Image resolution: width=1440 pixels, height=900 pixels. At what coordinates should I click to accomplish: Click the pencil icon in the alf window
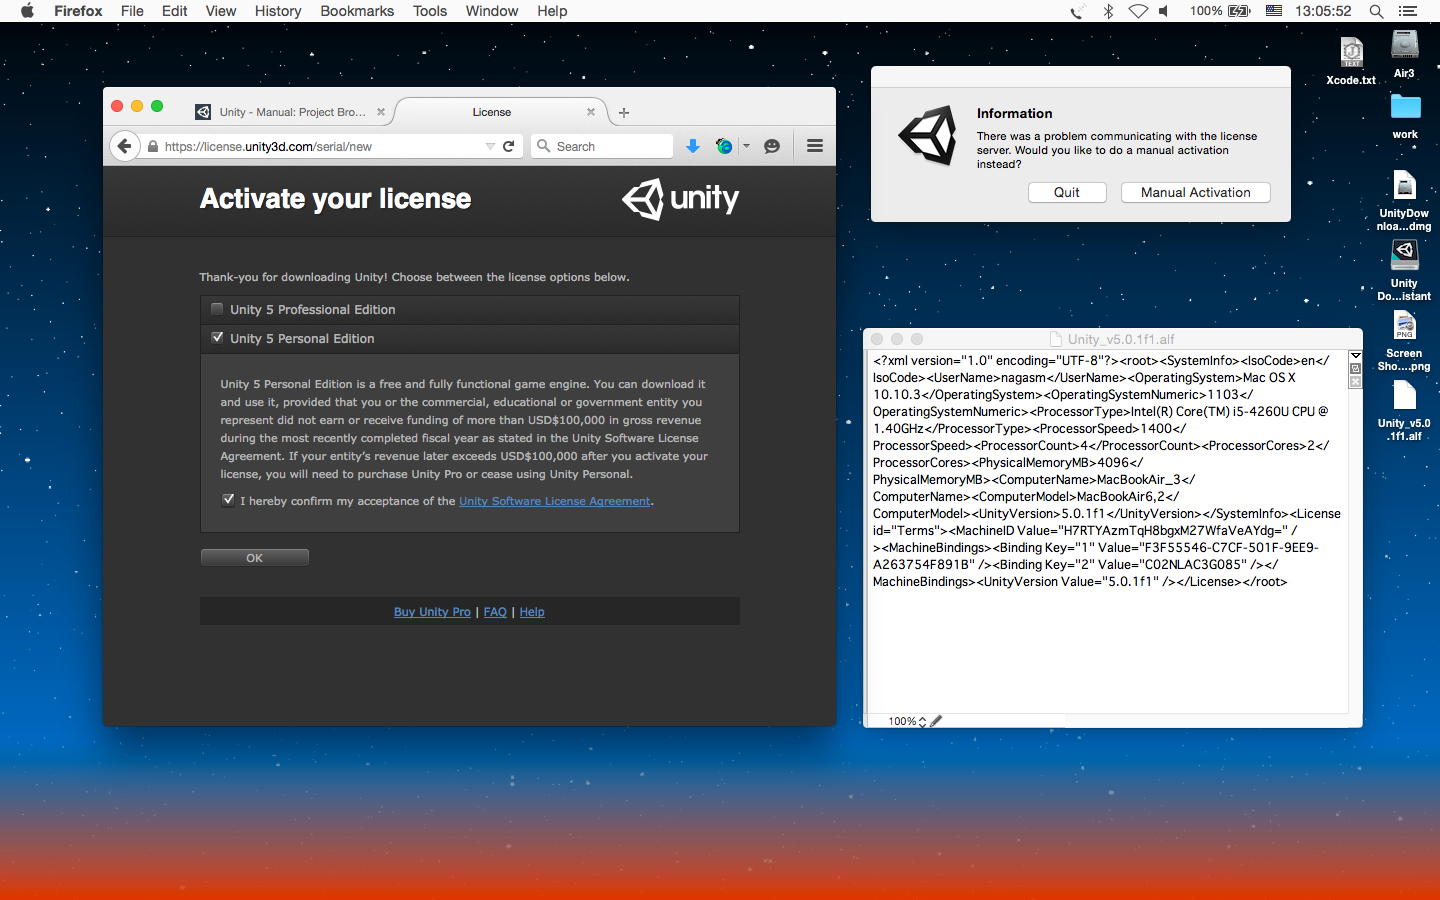(936, 721)
